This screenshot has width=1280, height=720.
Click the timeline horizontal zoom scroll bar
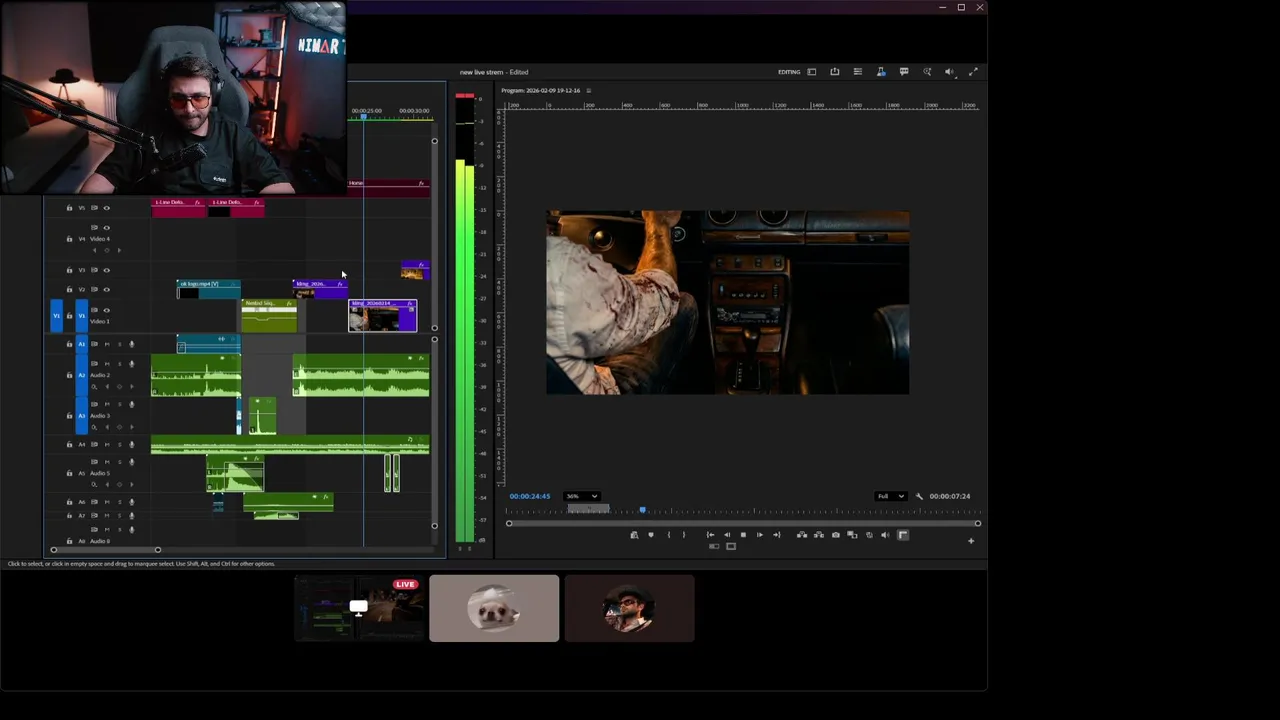click(x=105, y=550)
